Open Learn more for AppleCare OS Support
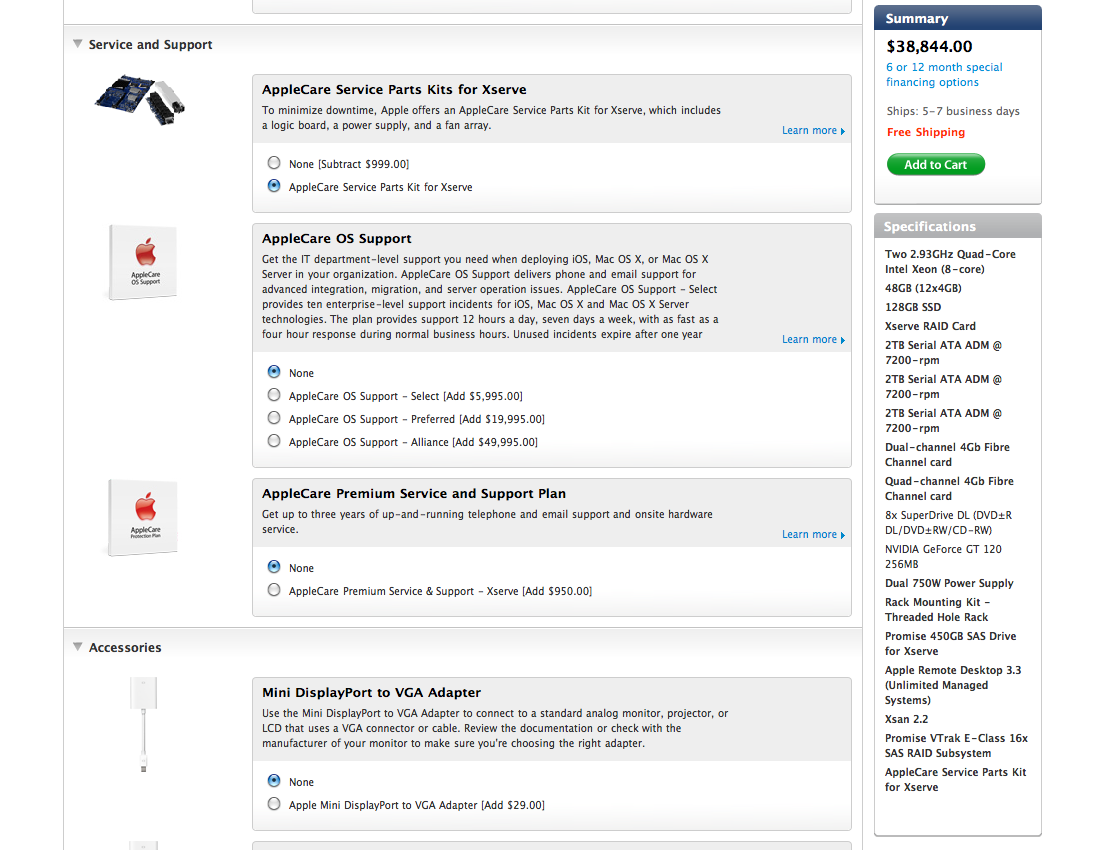The image size is (1099, 850). click(x=813, y=339)
